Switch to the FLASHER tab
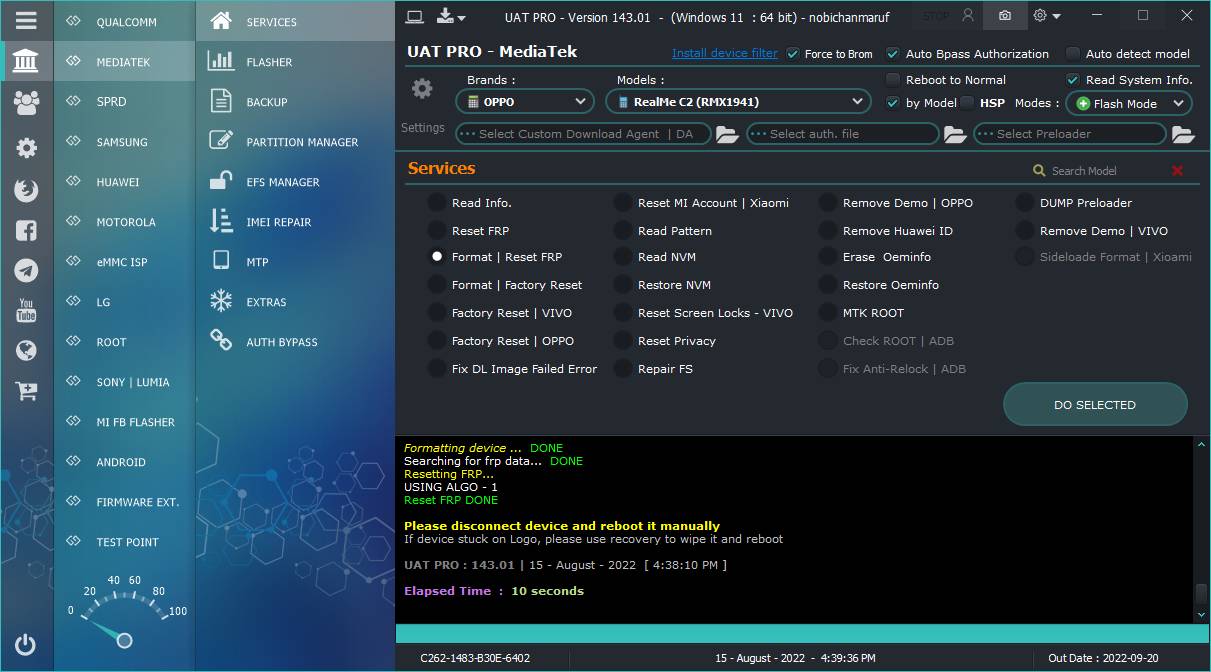The height and width of the screenshot is (672, 1211). click(295, 62)
